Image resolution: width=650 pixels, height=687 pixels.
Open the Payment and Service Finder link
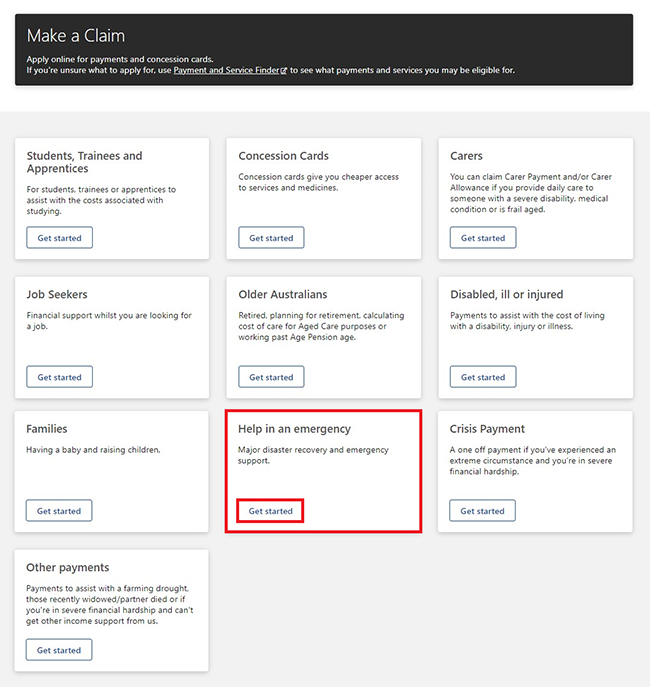tap(226, 71)
